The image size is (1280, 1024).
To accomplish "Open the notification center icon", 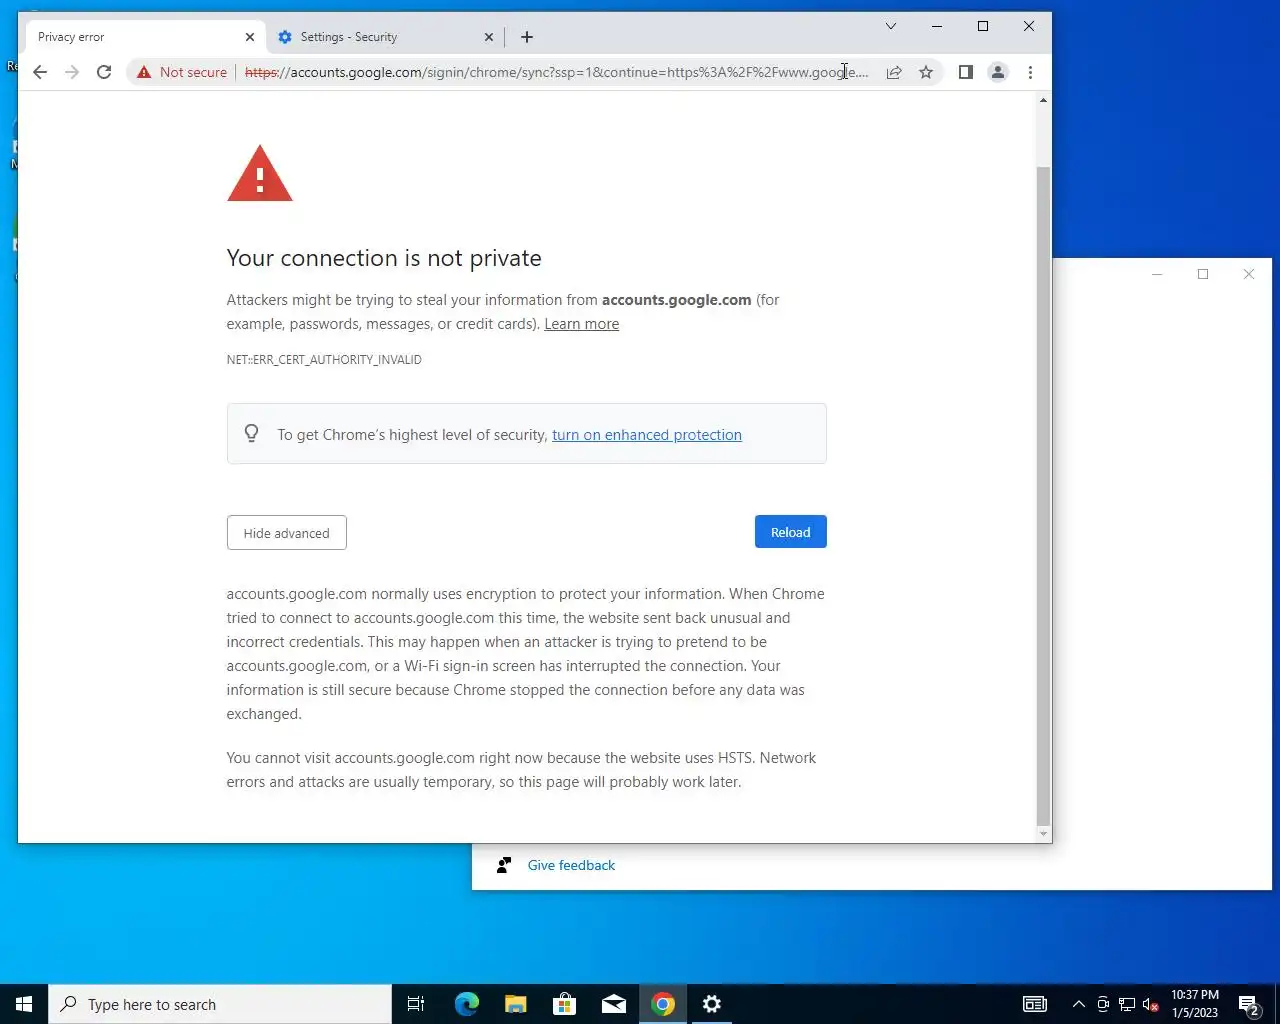I will click(1249, 1004).
